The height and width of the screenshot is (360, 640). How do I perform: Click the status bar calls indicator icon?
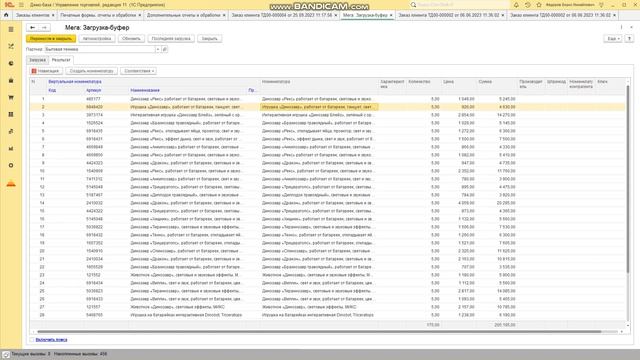(x=6, y=354)
